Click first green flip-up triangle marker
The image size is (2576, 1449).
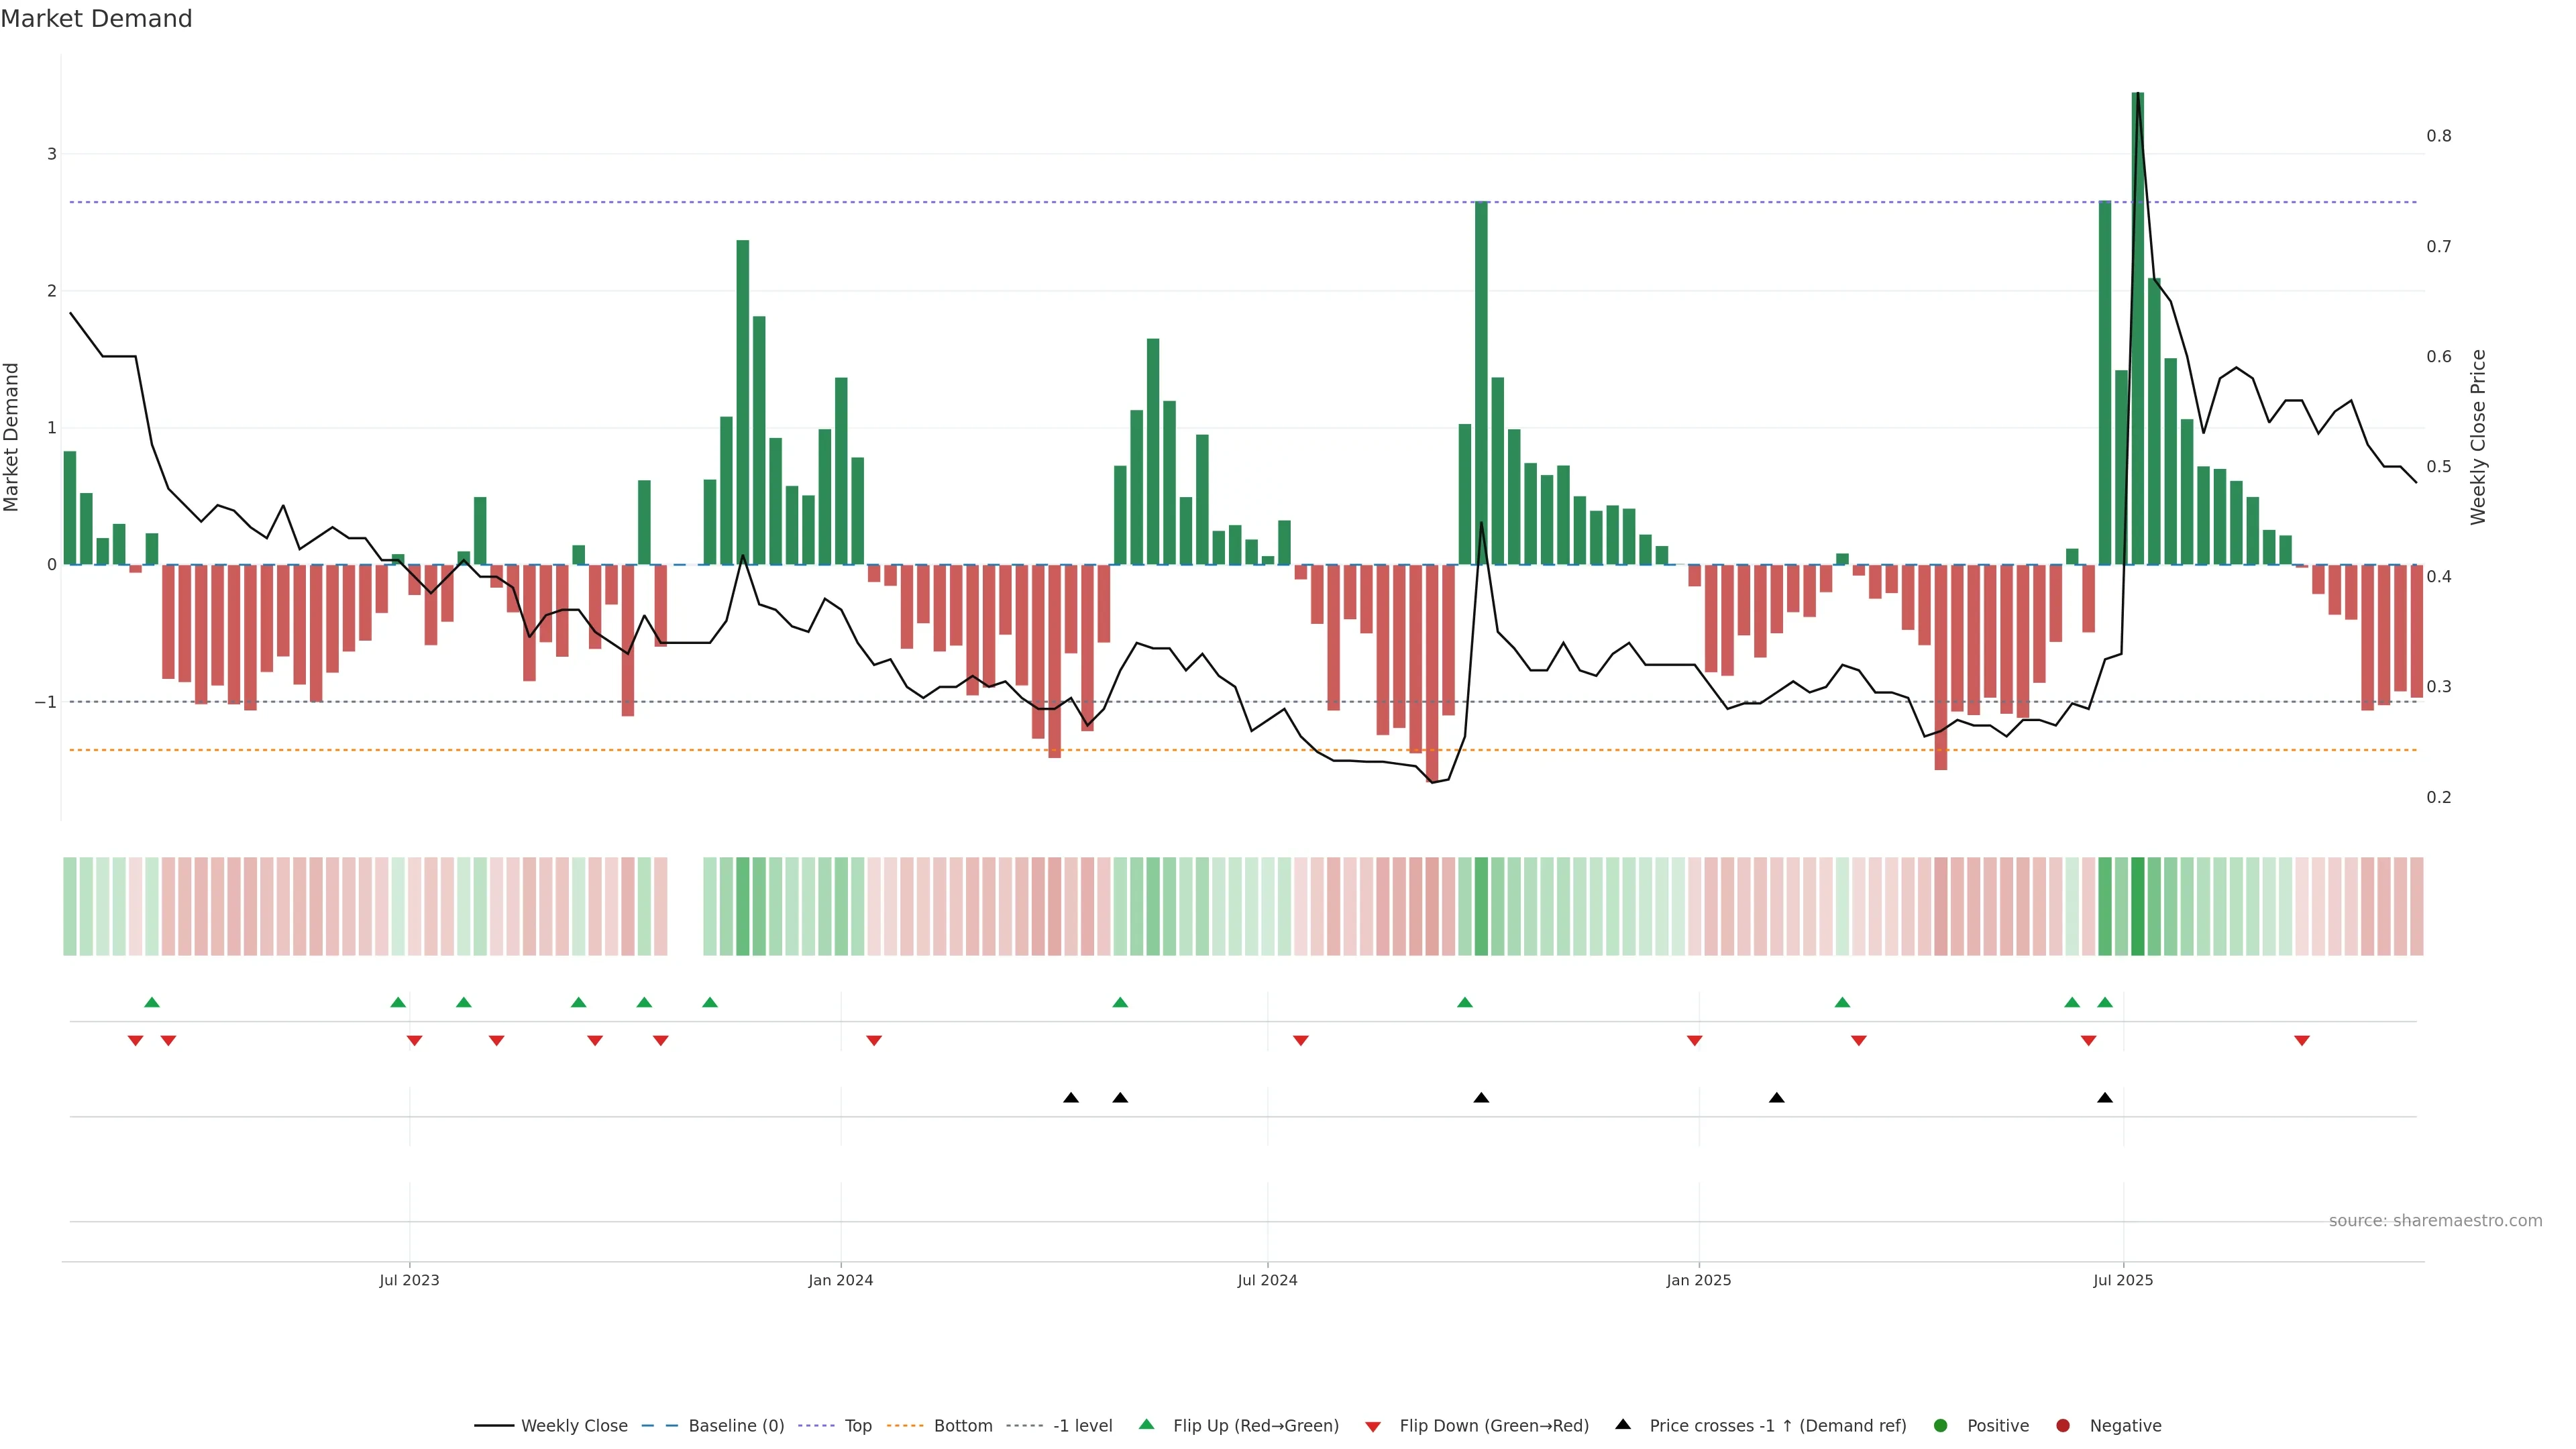(x=152, y=1002)
